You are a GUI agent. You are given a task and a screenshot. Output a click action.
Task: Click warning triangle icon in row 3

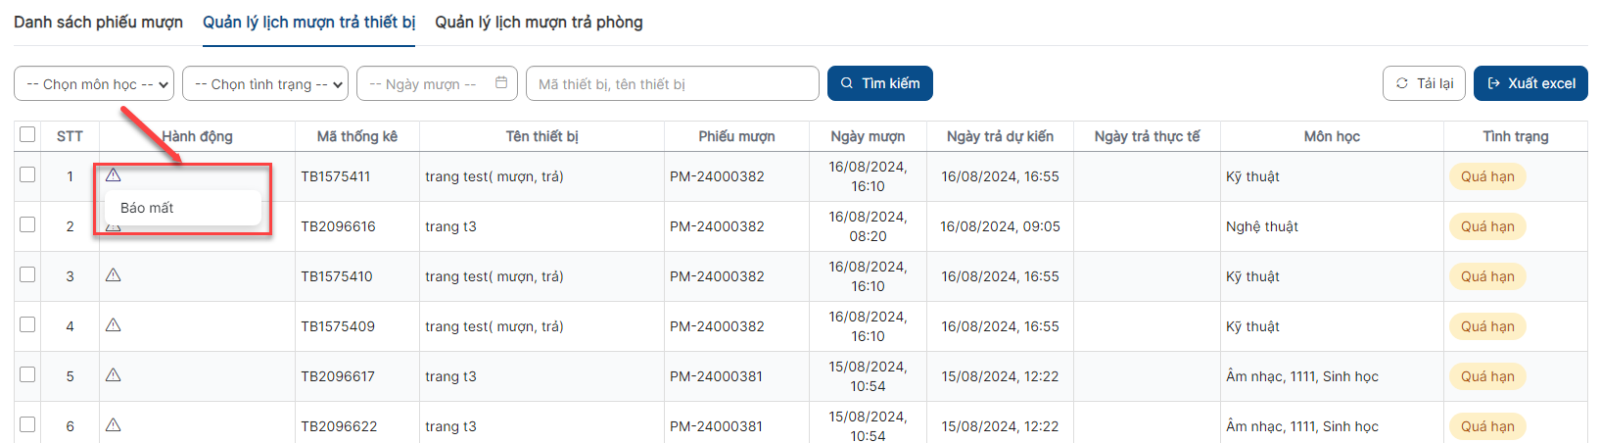click(x=113, y=275)
